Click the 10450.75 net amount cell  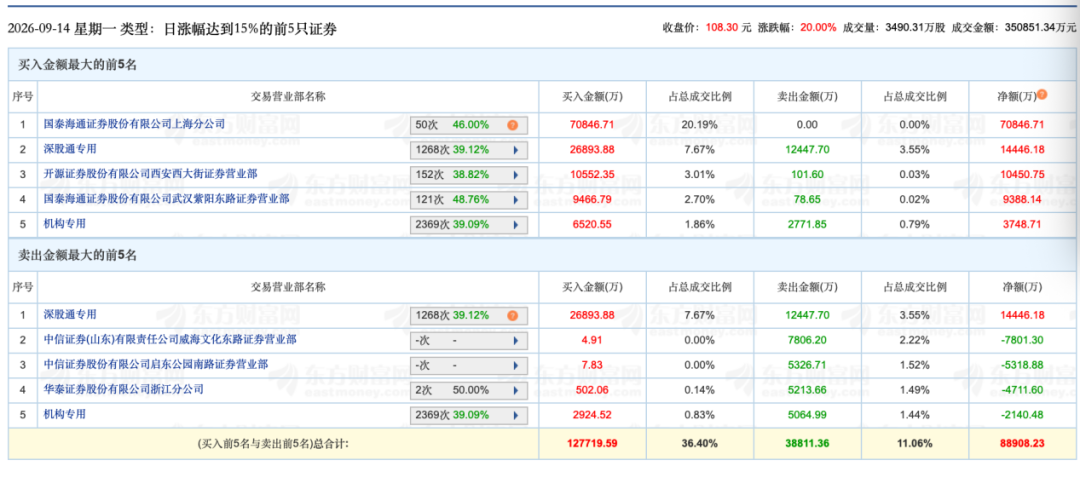click(1022, 174)
